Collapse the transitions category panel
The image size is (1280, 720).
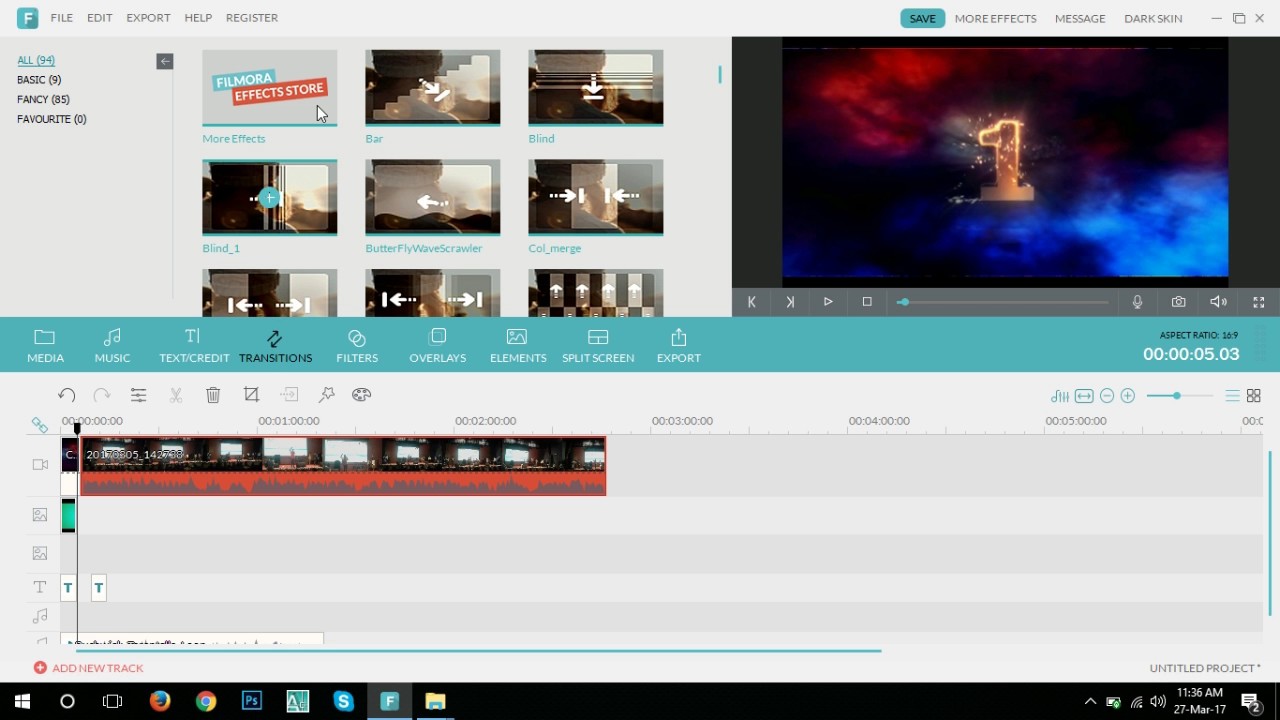coord(165,62)
